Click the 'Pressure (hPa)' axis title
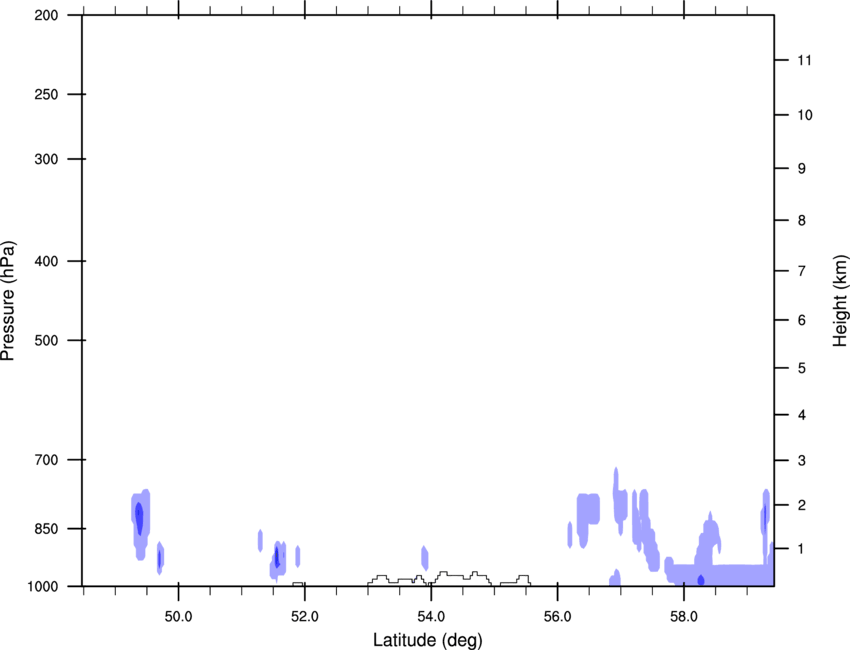850x650 pixels. pyautogui.click(x=8, y=301)
